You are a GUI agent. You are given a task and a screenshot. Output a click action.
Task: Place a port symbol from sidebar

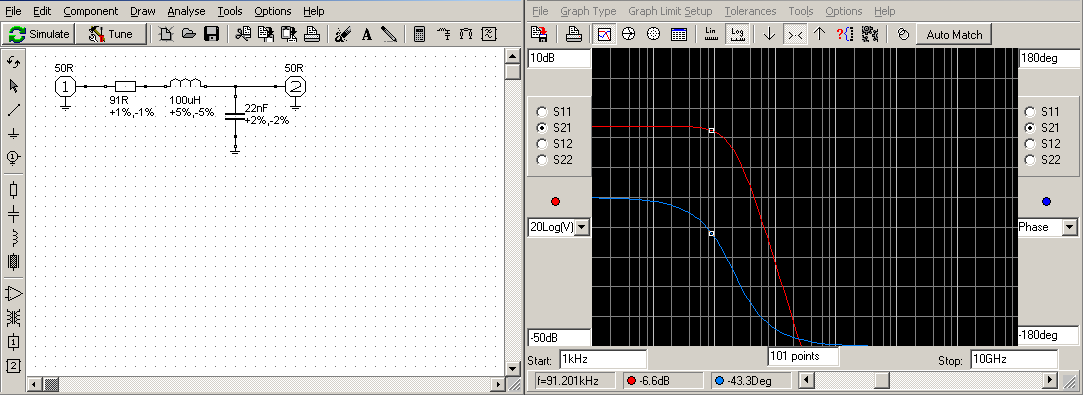[13, 158]
